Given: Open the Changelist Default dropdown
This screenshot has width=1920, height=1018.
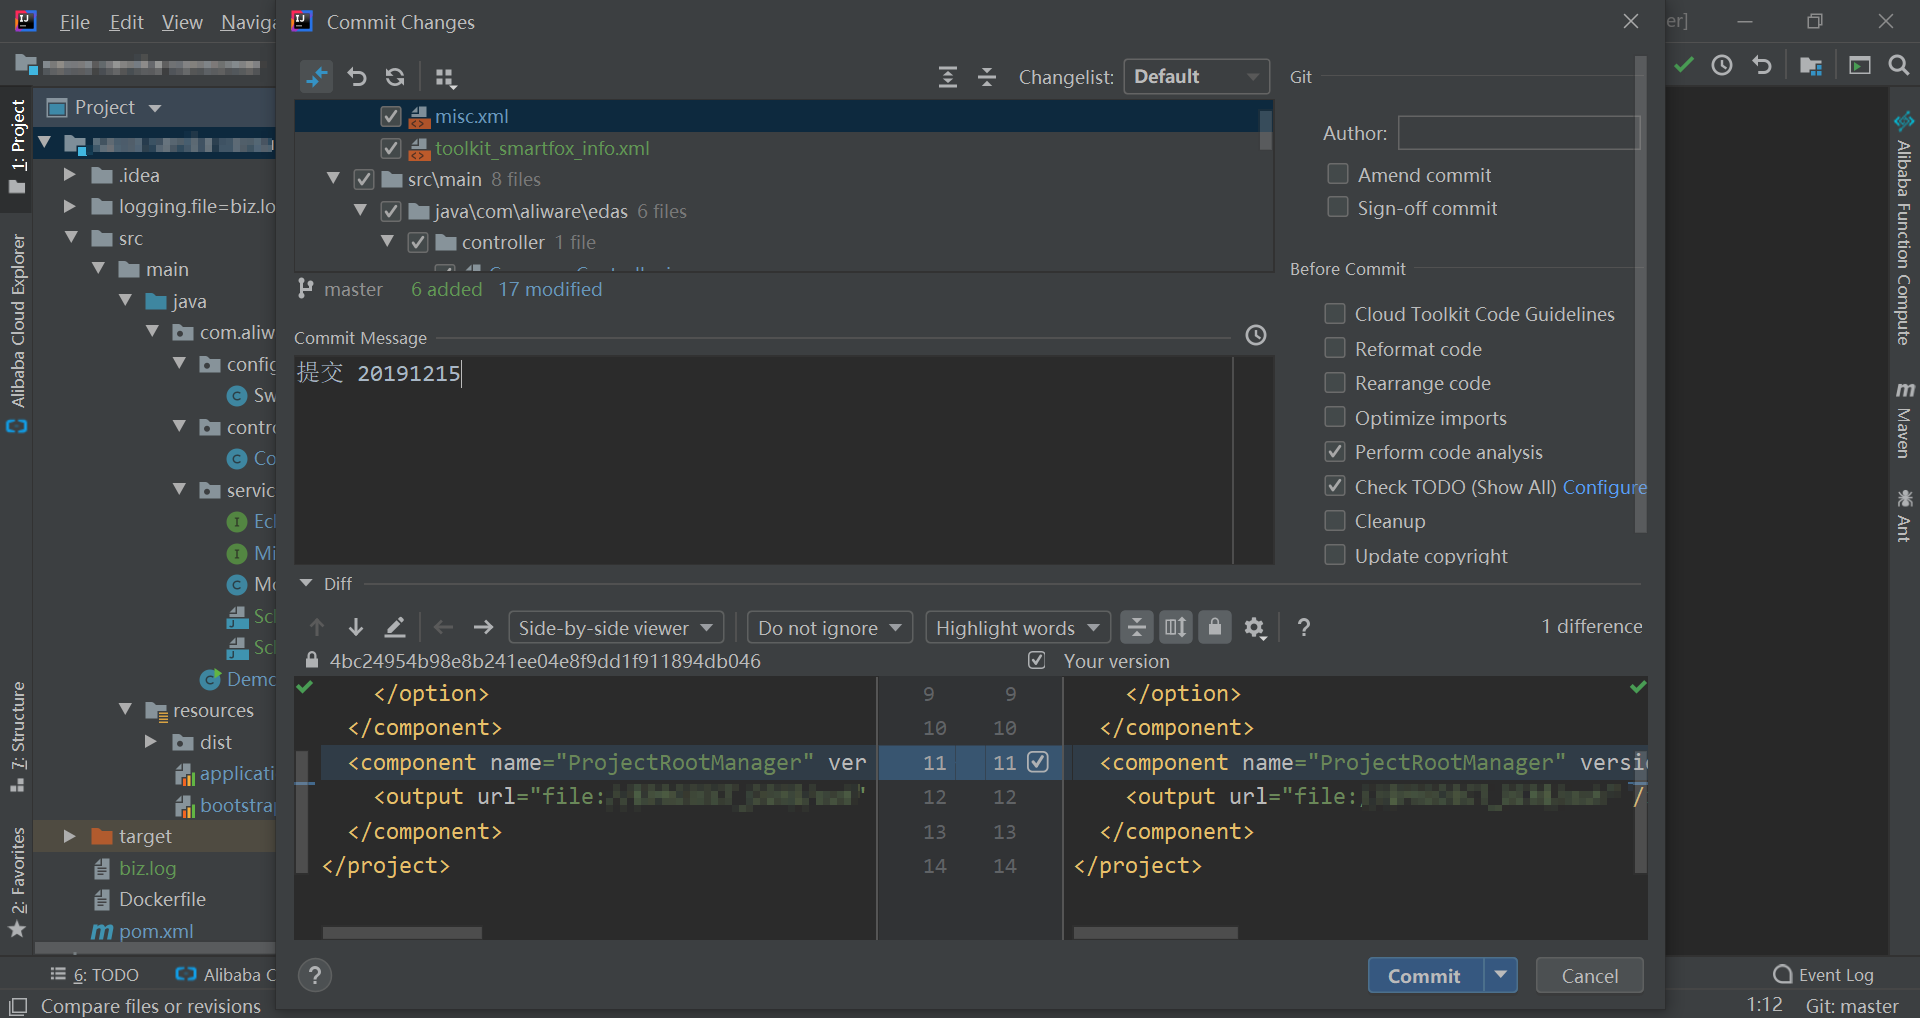Looking at the screenshot, I should pos(1196,77).
